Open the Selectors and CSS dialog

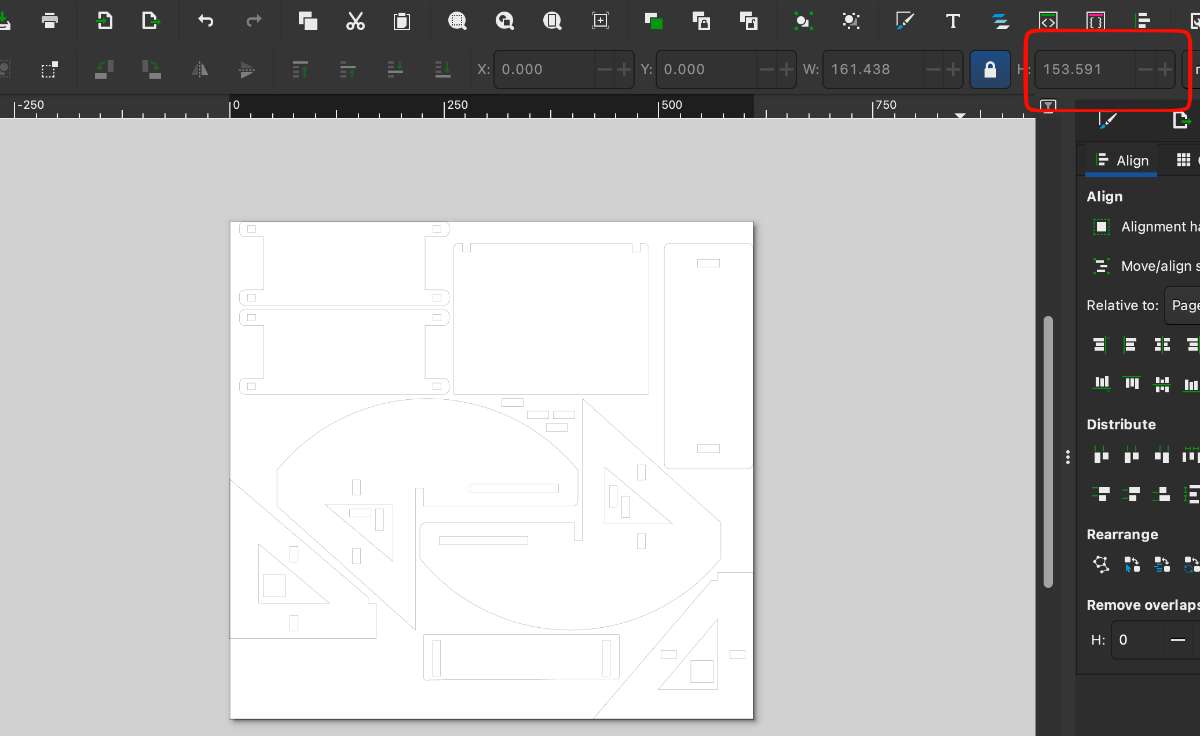1094,20
